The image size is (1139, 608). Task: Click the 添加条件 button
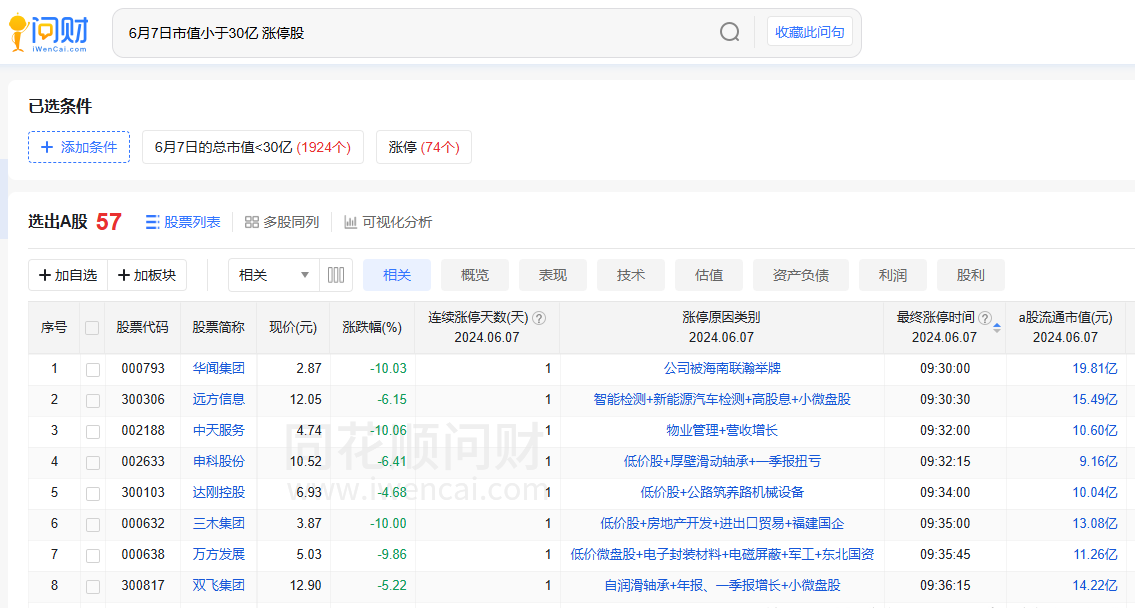coord(79,147)
